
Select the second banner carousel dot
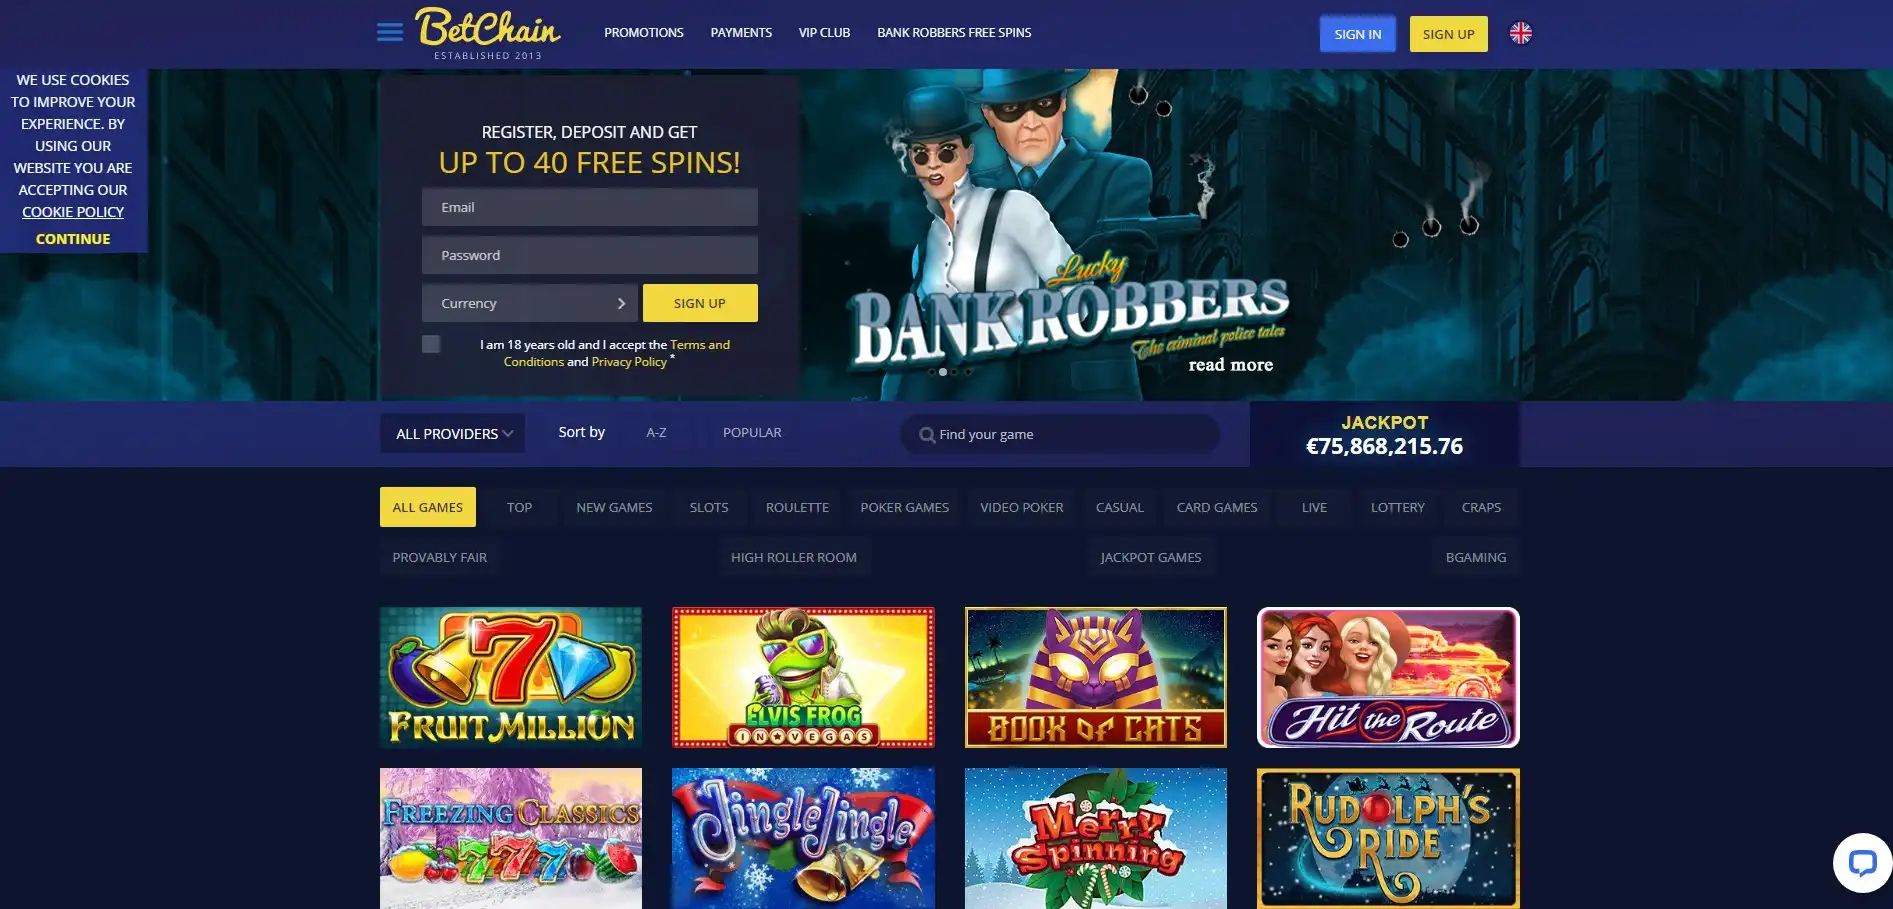pos(942,372)
